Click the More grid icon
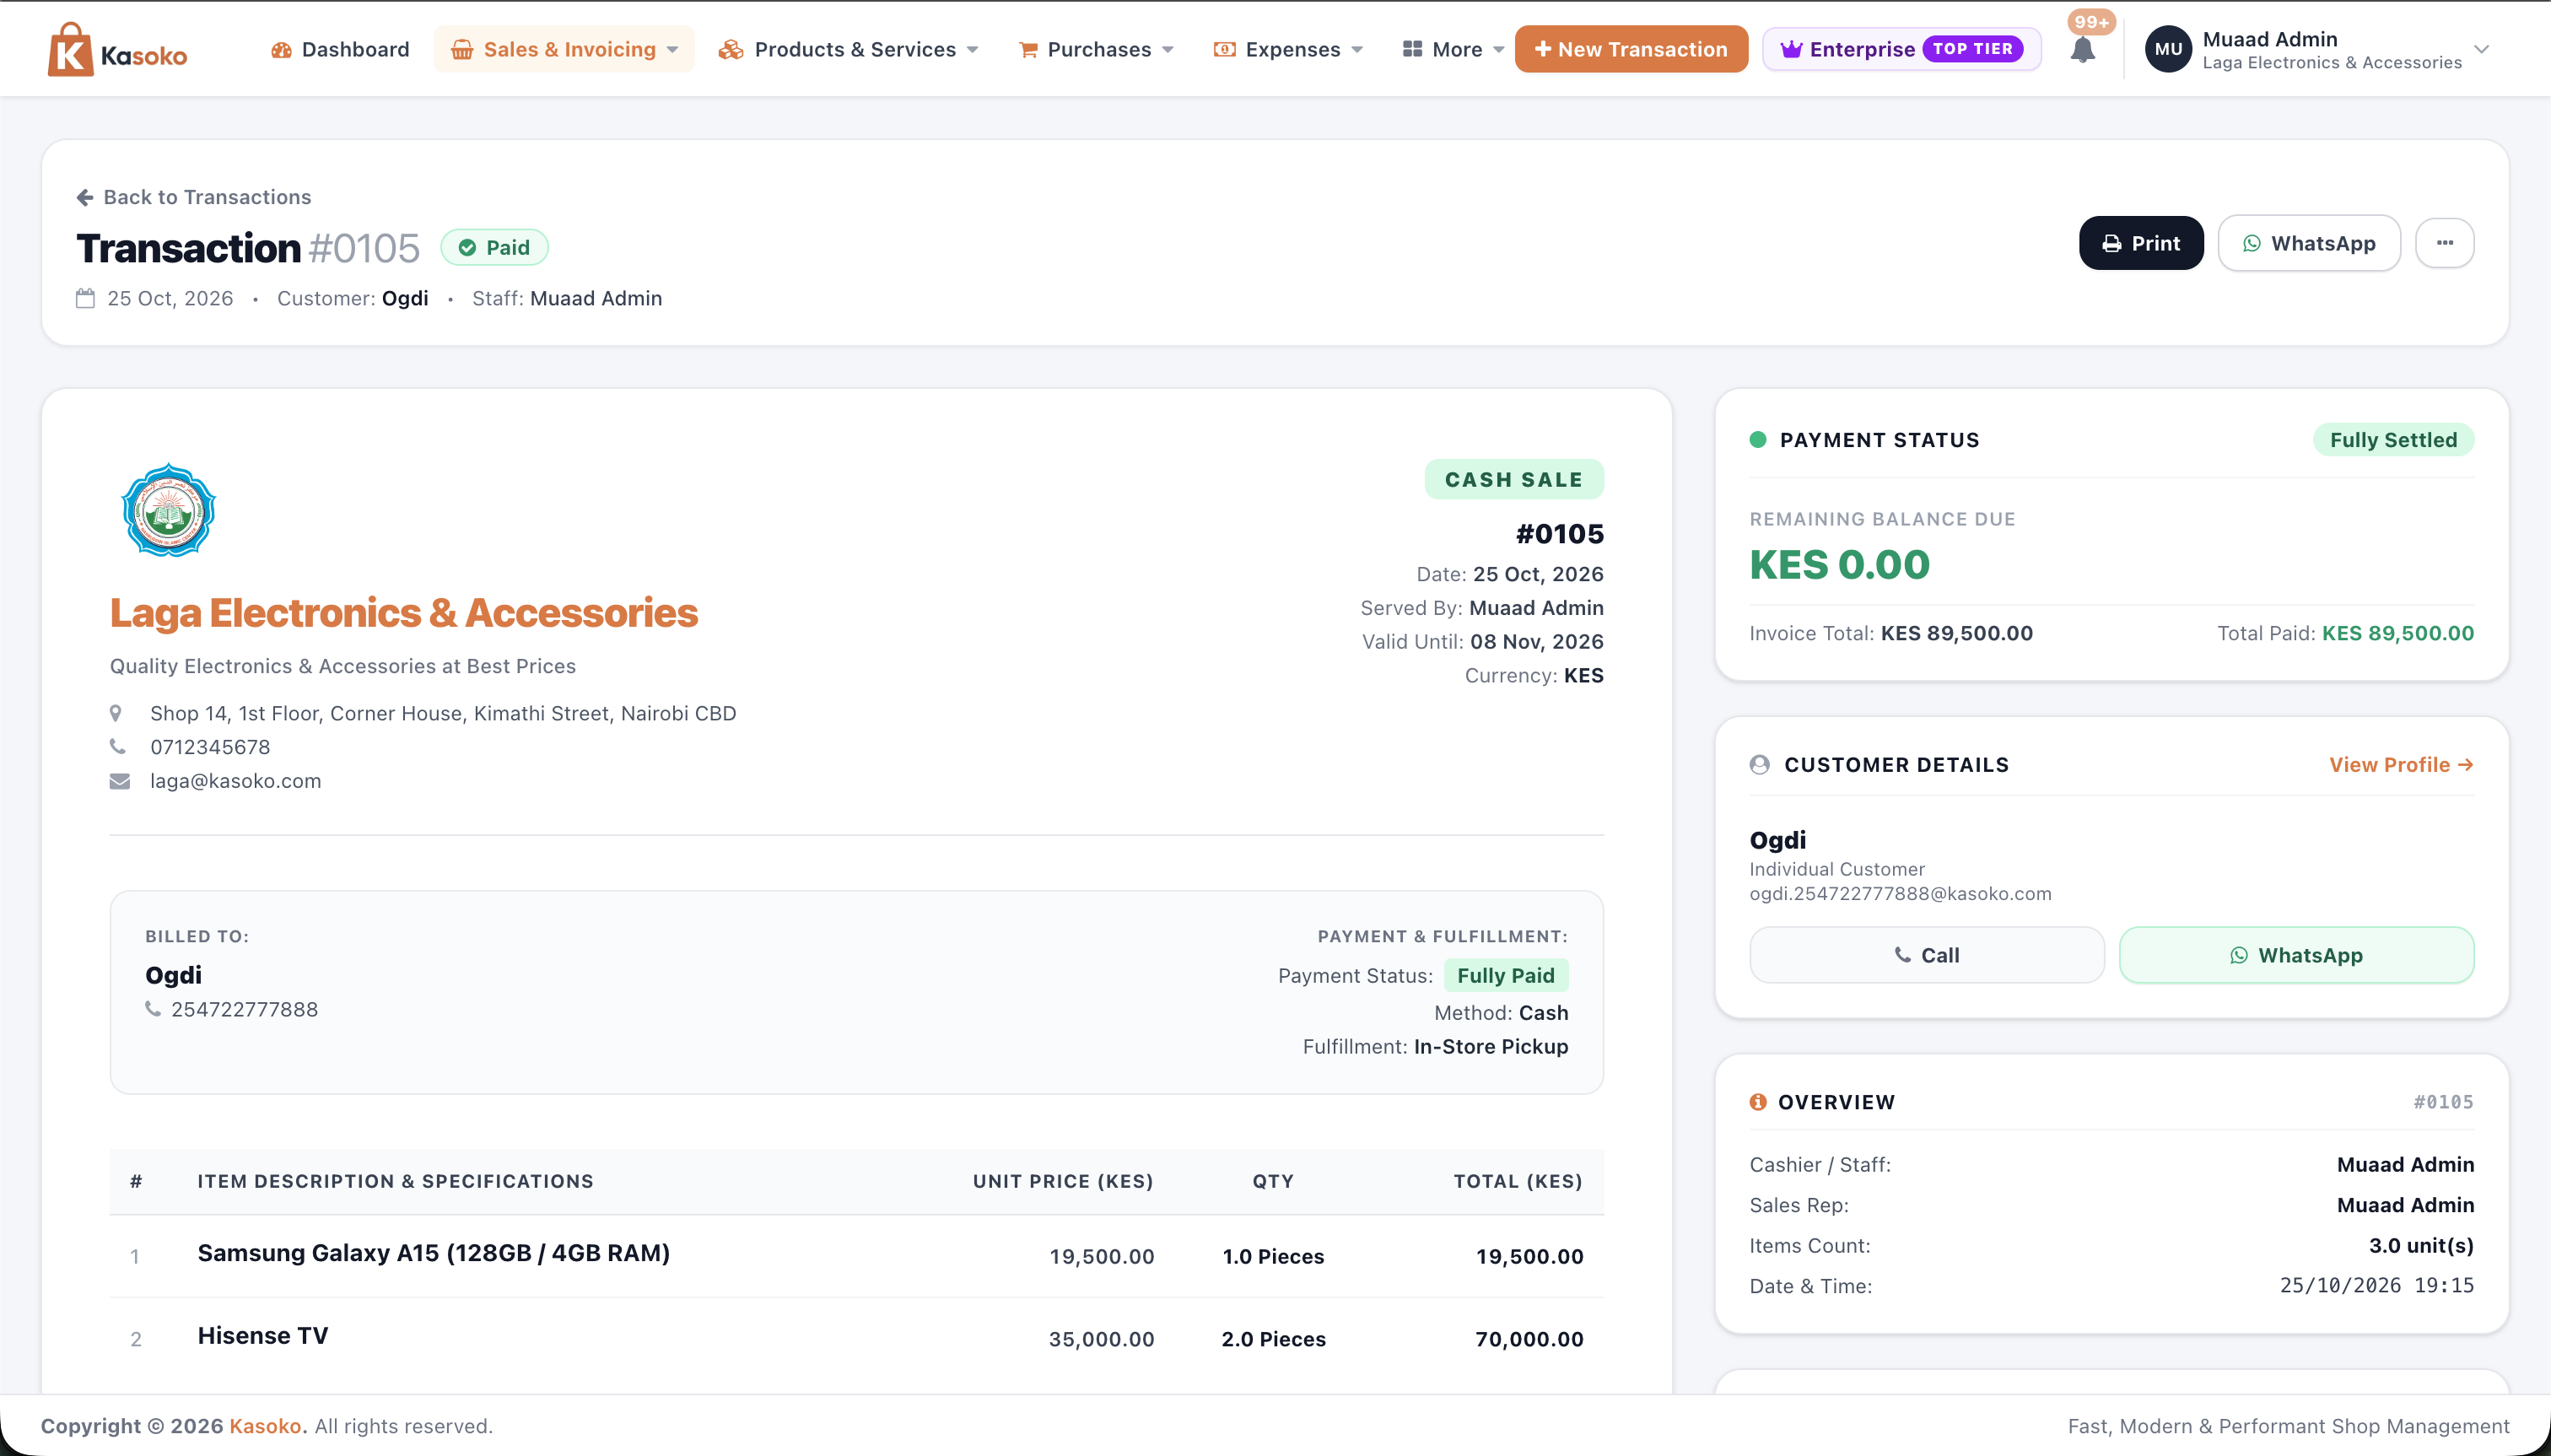 [1412, 49]
